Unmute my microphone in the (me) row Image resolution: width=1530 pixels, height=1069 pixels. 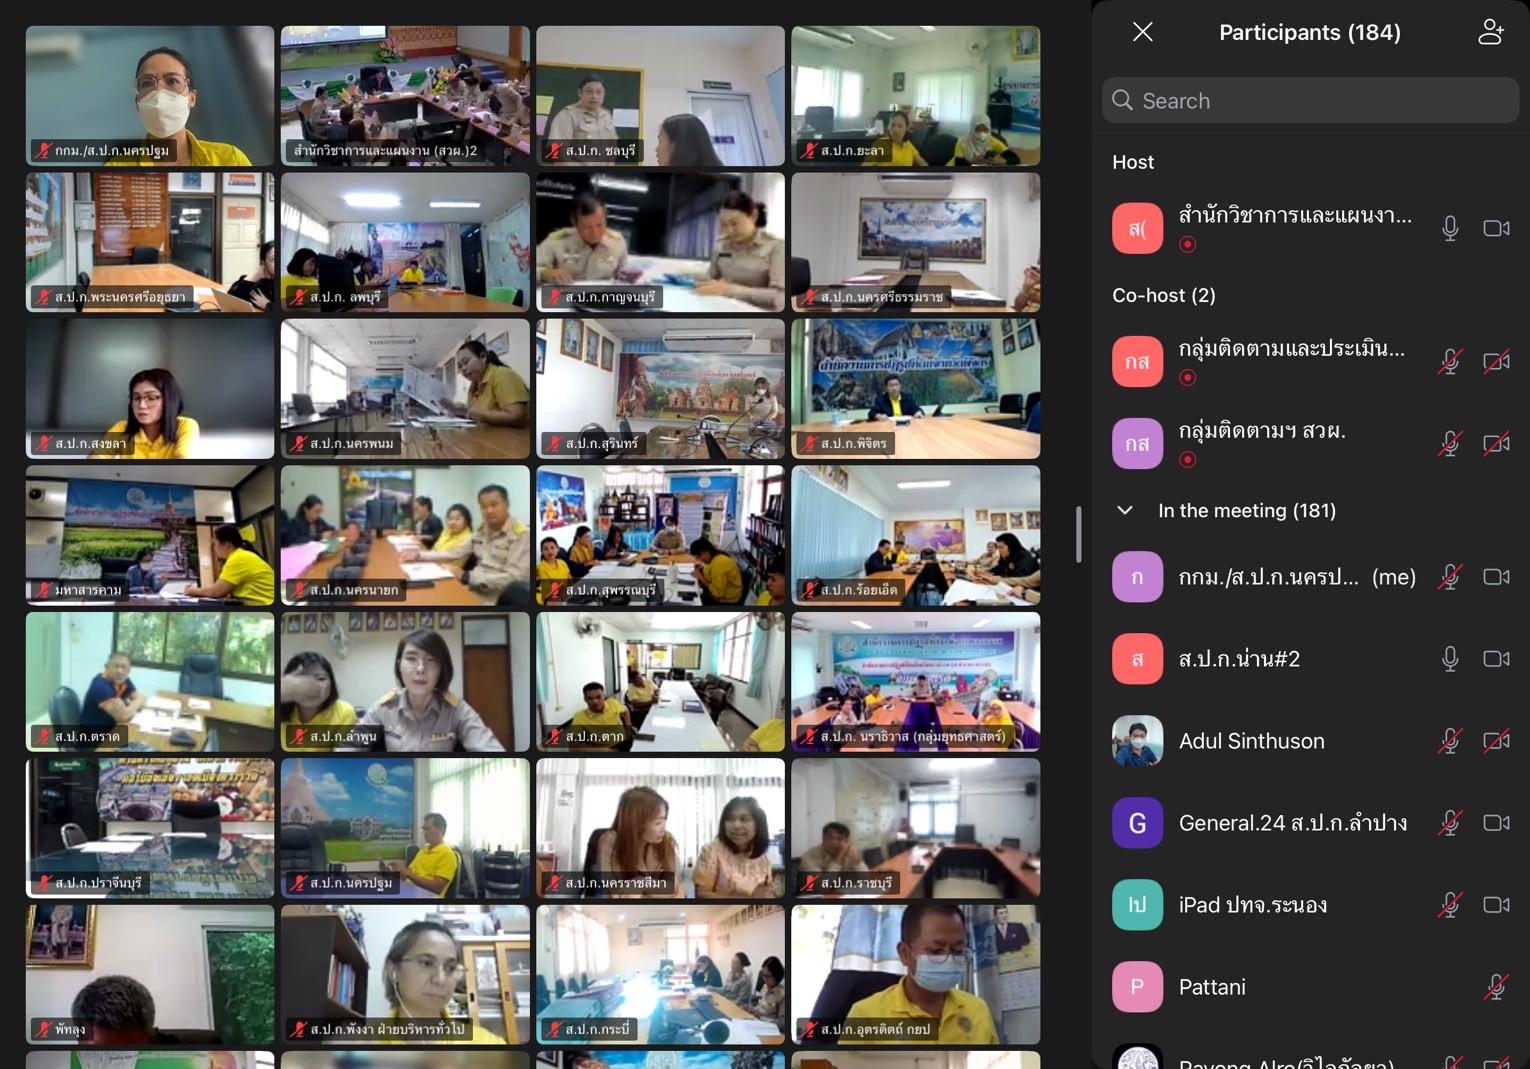1450,577
